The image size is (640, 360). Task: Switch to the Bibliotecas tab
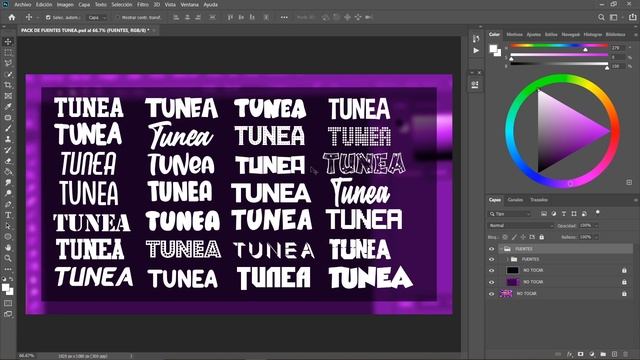[616, 35]
